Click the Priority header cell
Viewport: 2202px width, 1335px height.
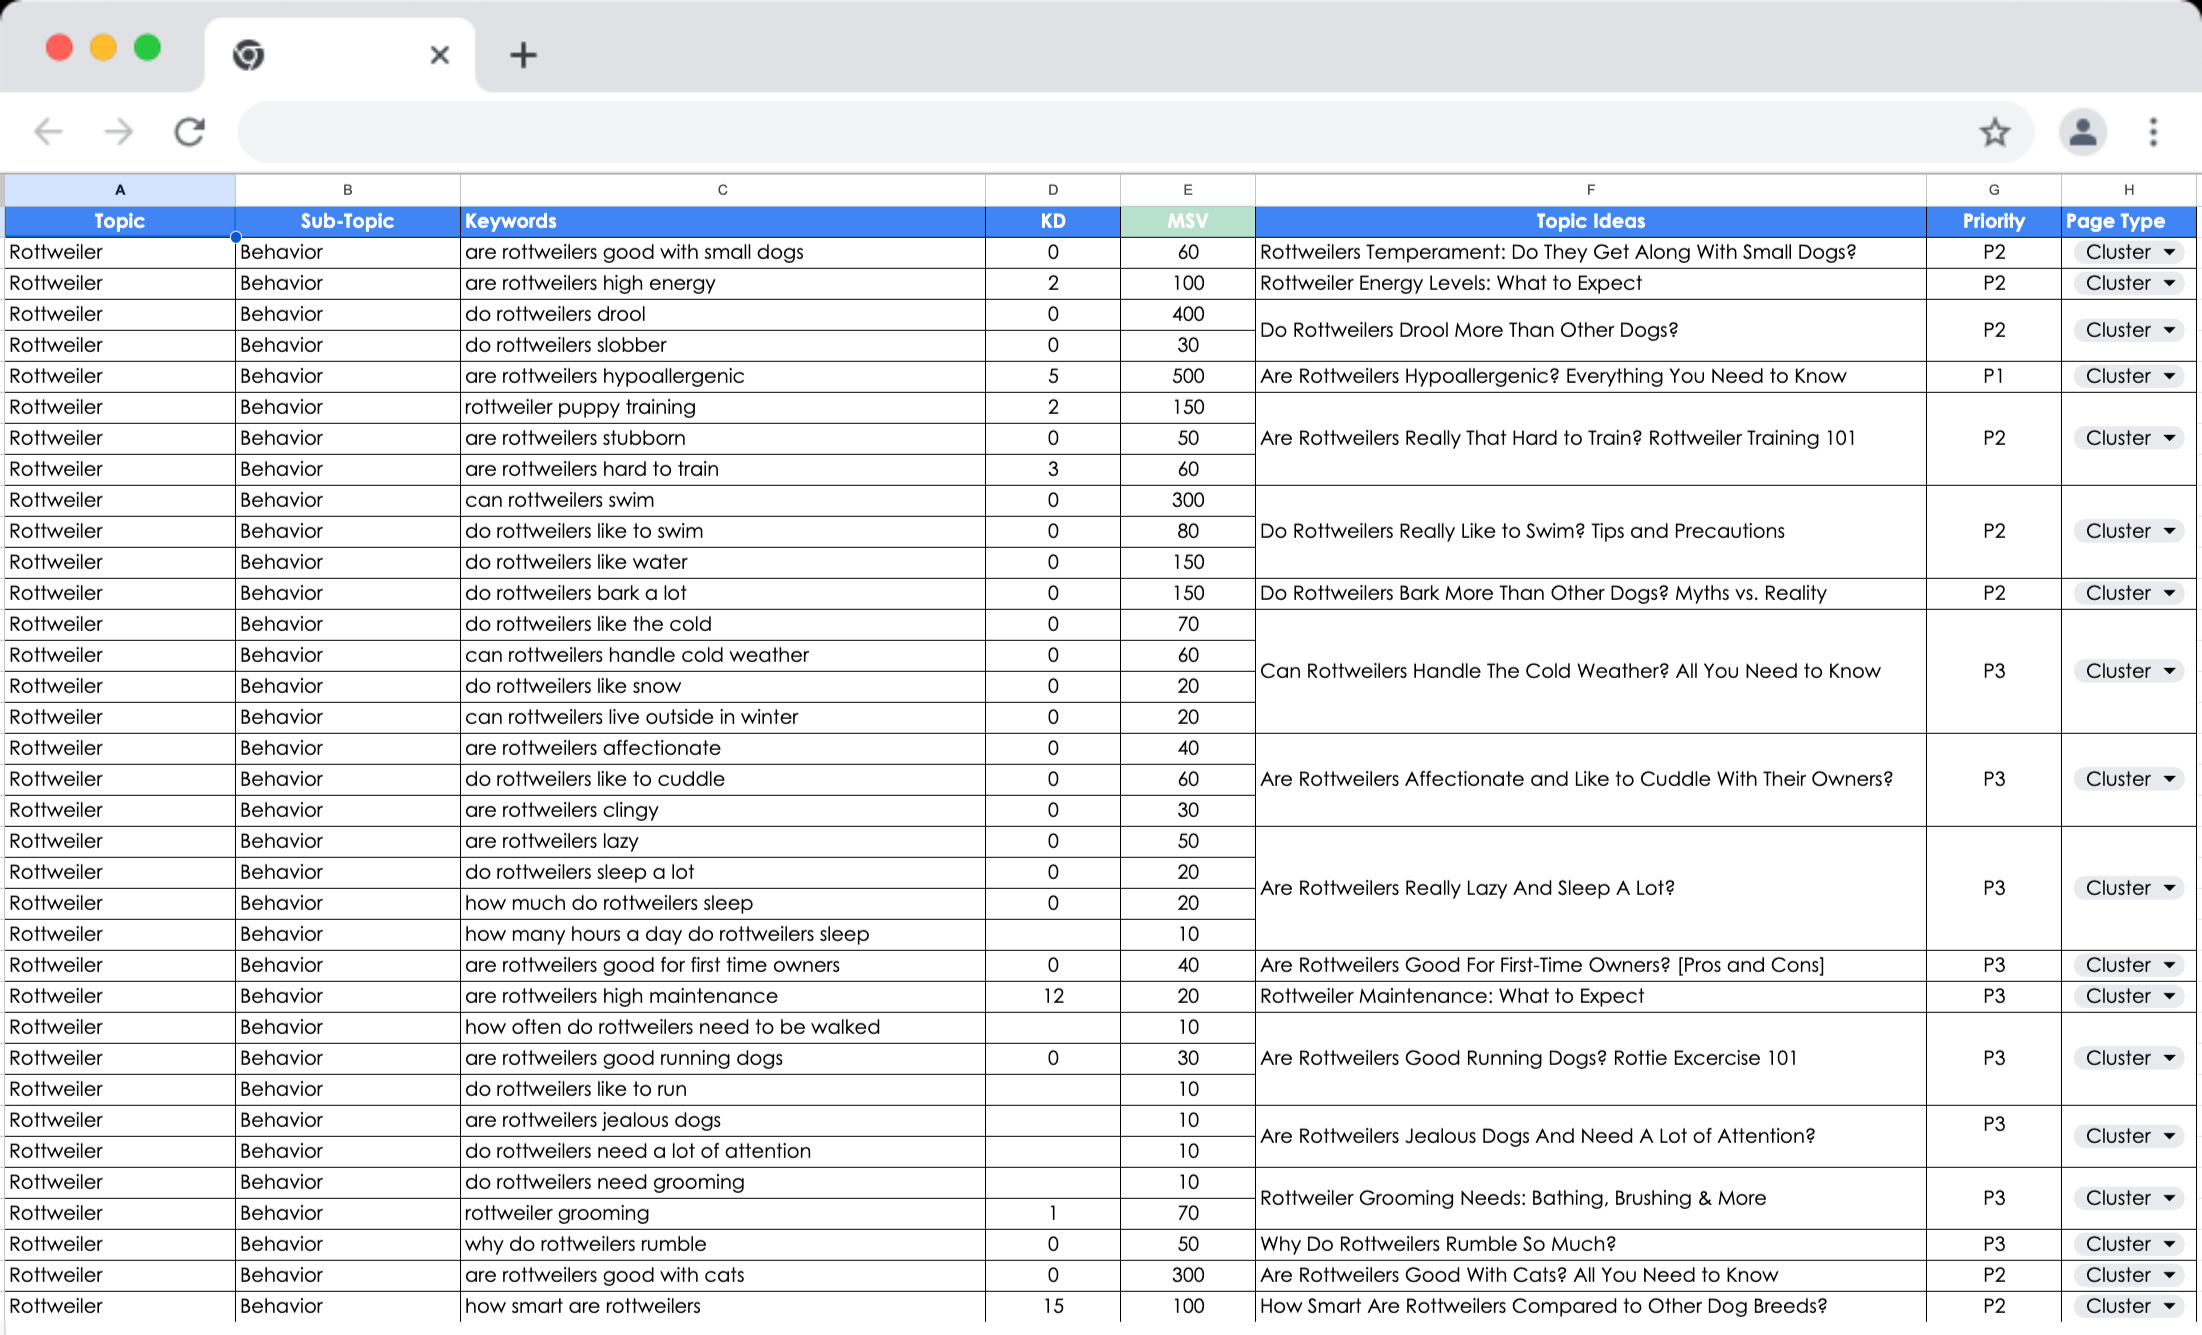point(1994,222)
